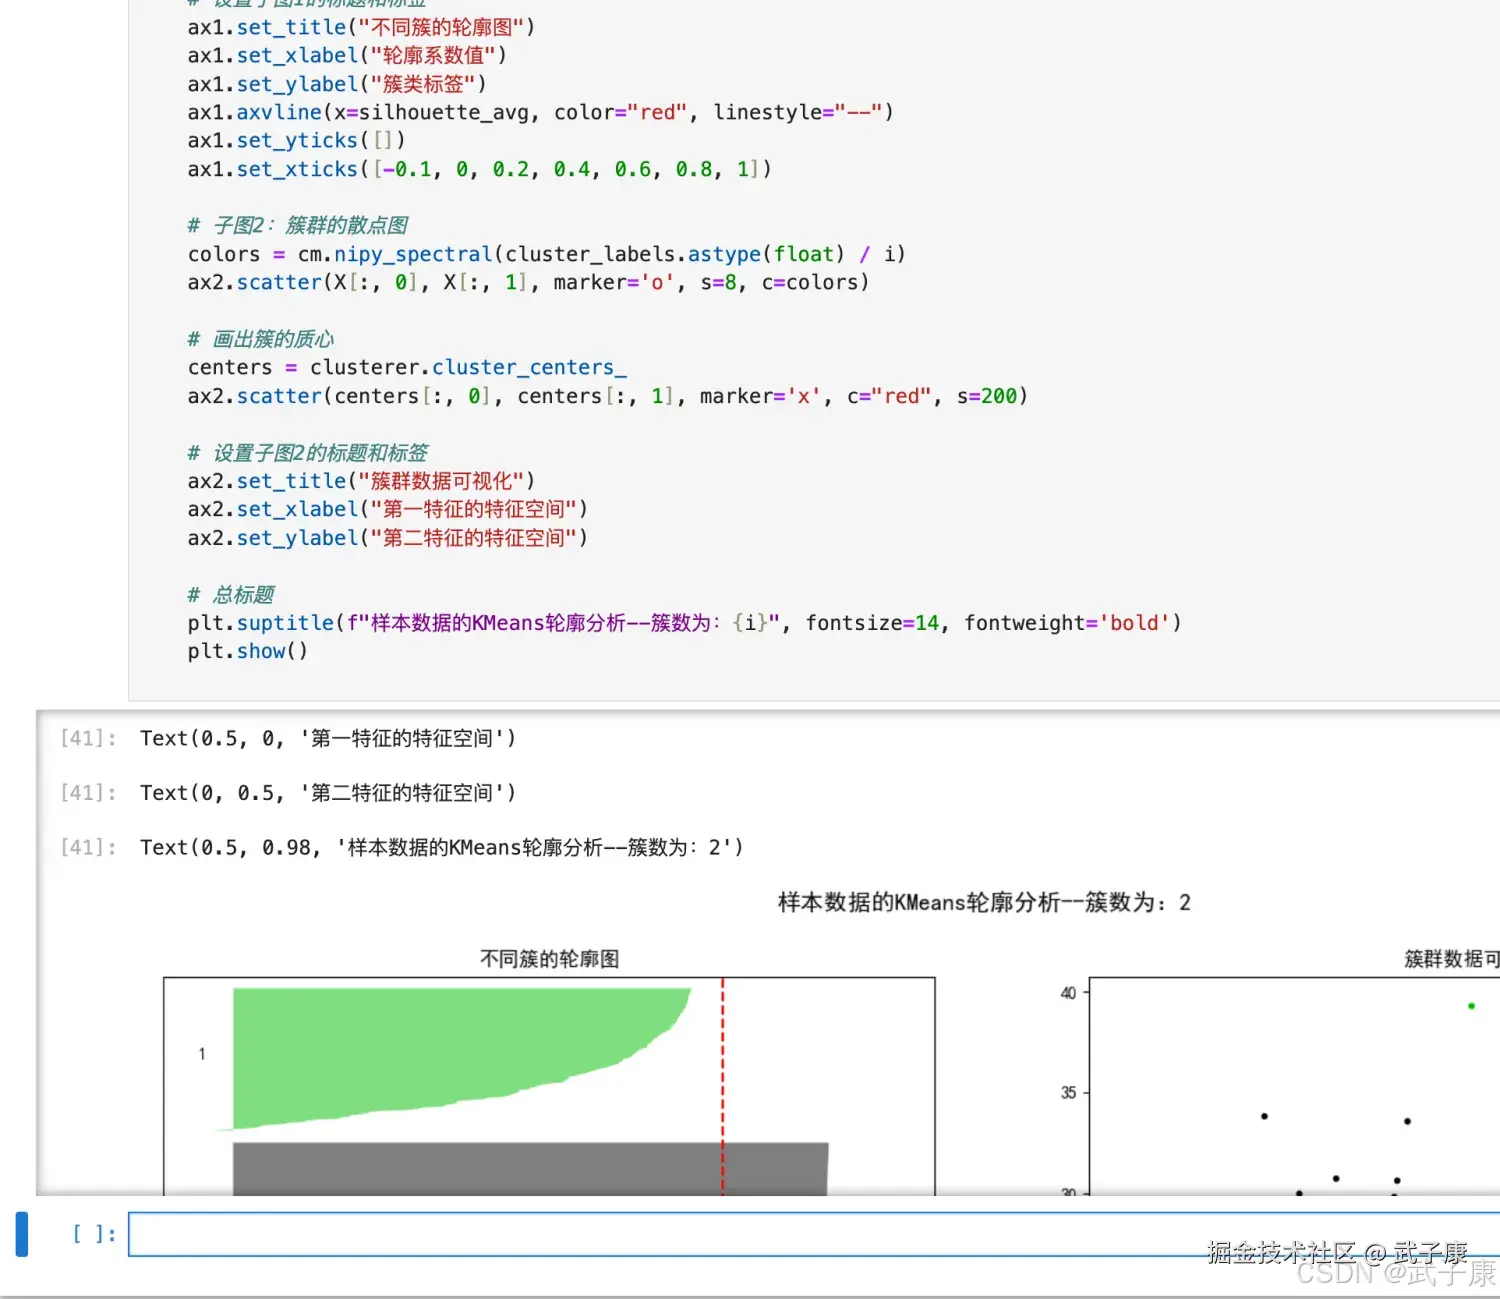
Task: Click the code line plt.show()
Action: (x=248, y=651)
